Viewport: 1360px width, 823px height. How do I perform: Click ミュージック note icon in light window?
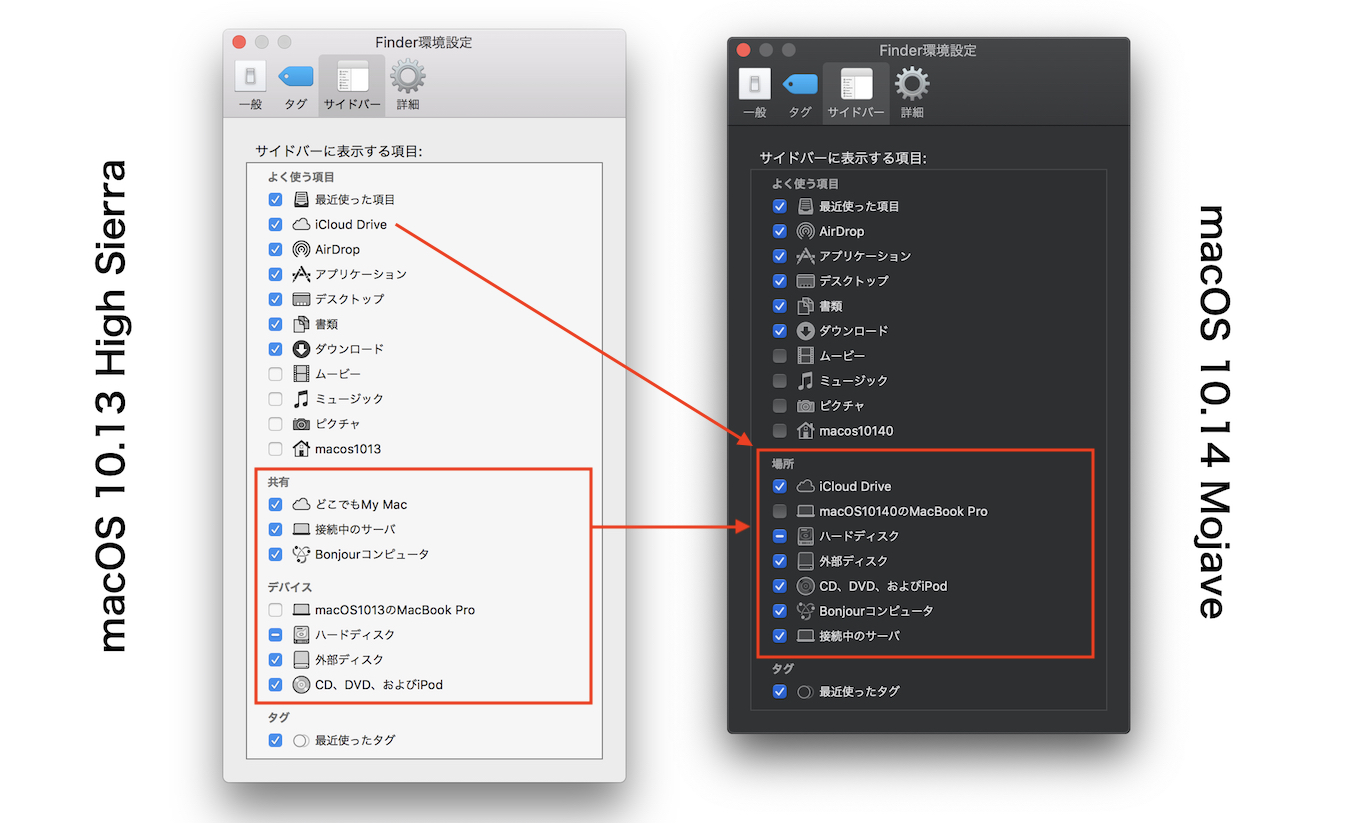[x=301, y=398]
